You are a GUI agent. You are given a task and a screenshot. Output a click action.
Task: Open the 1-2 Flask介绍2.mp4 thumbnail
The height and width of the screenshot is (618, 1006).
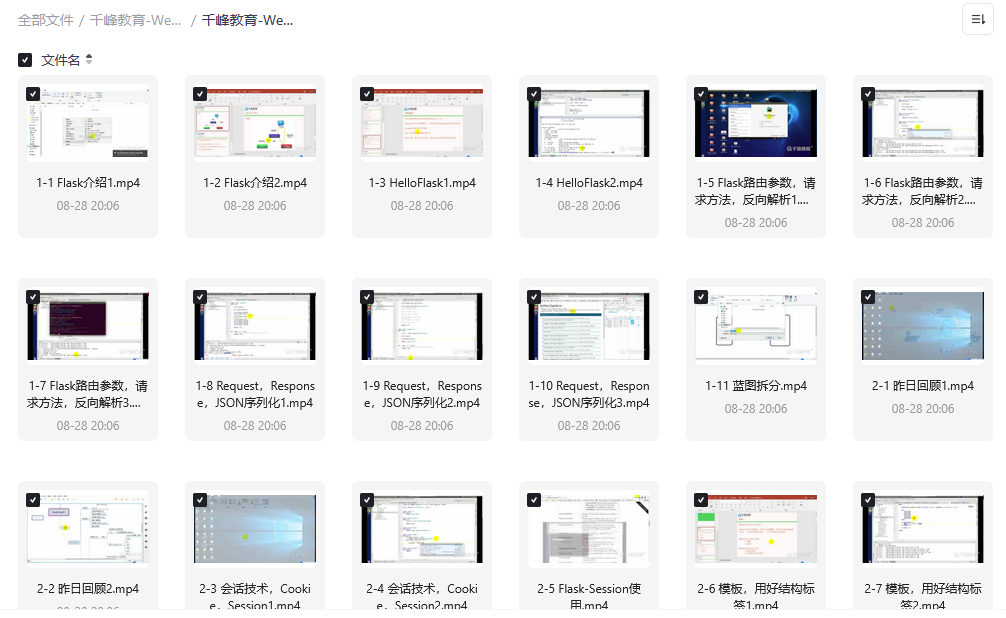pyautogui.click(x=255, y=123)
